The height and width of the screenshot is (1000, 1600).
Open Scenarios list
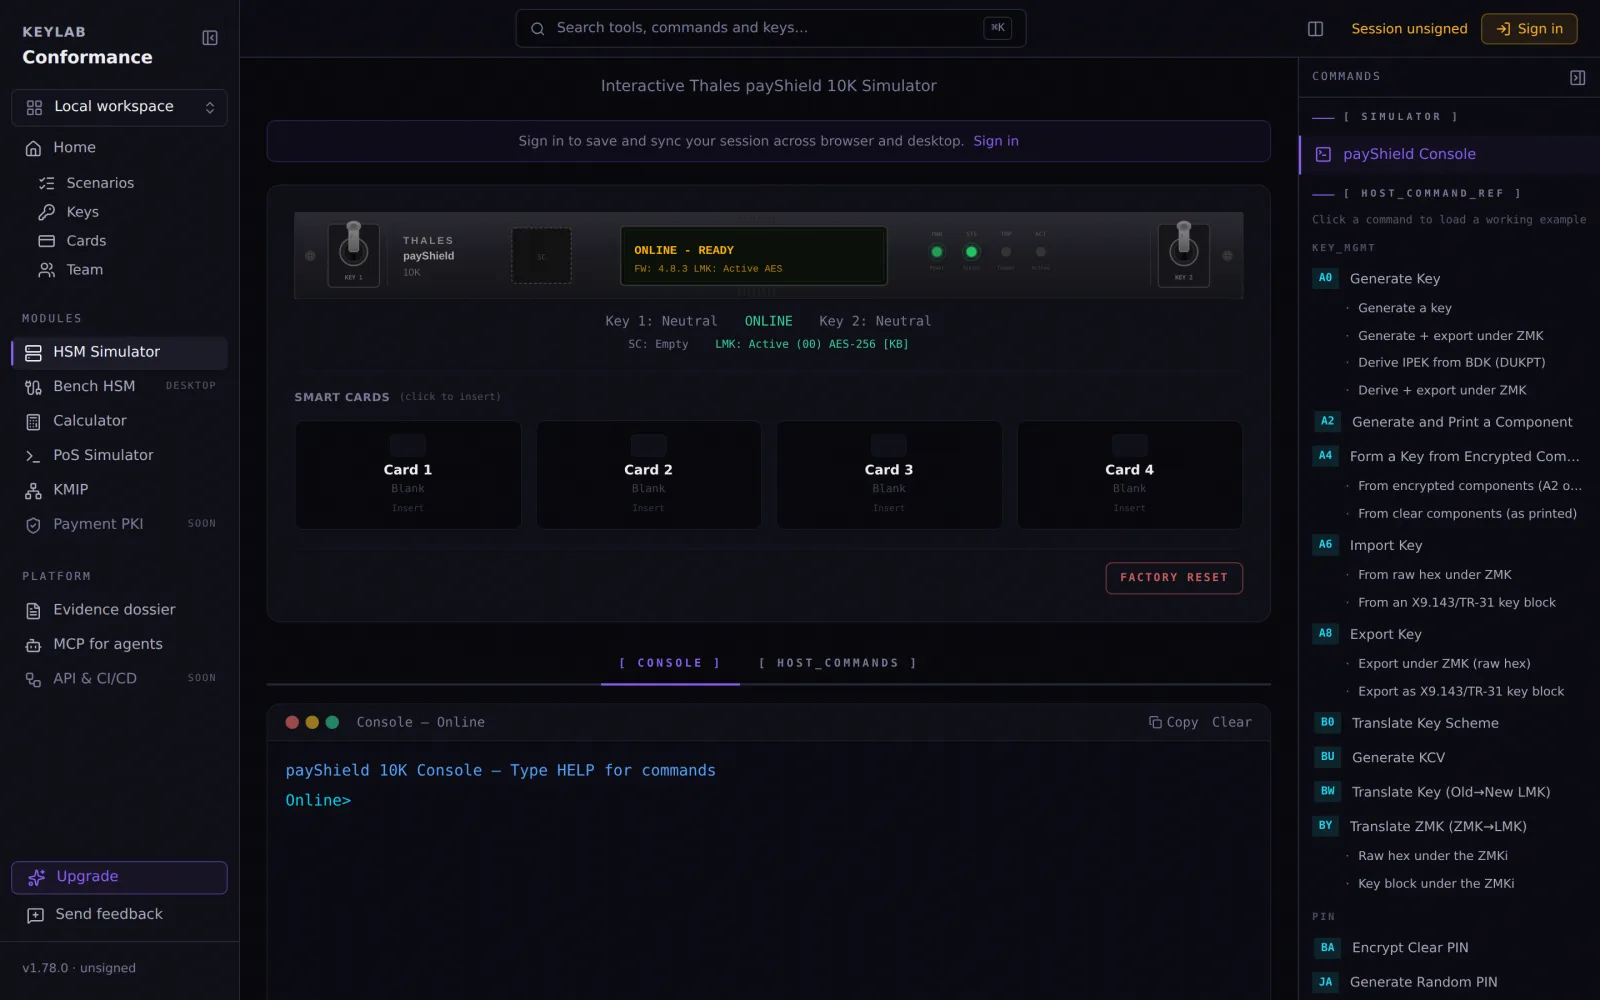[100, 183]
